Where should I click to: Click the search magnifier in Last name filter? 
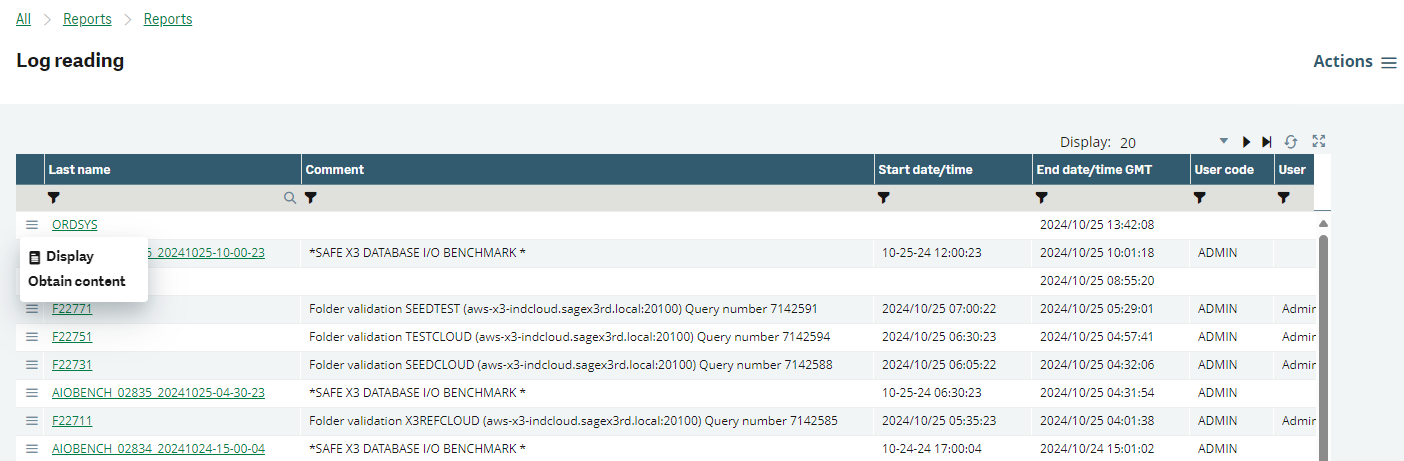click(290, 198)
